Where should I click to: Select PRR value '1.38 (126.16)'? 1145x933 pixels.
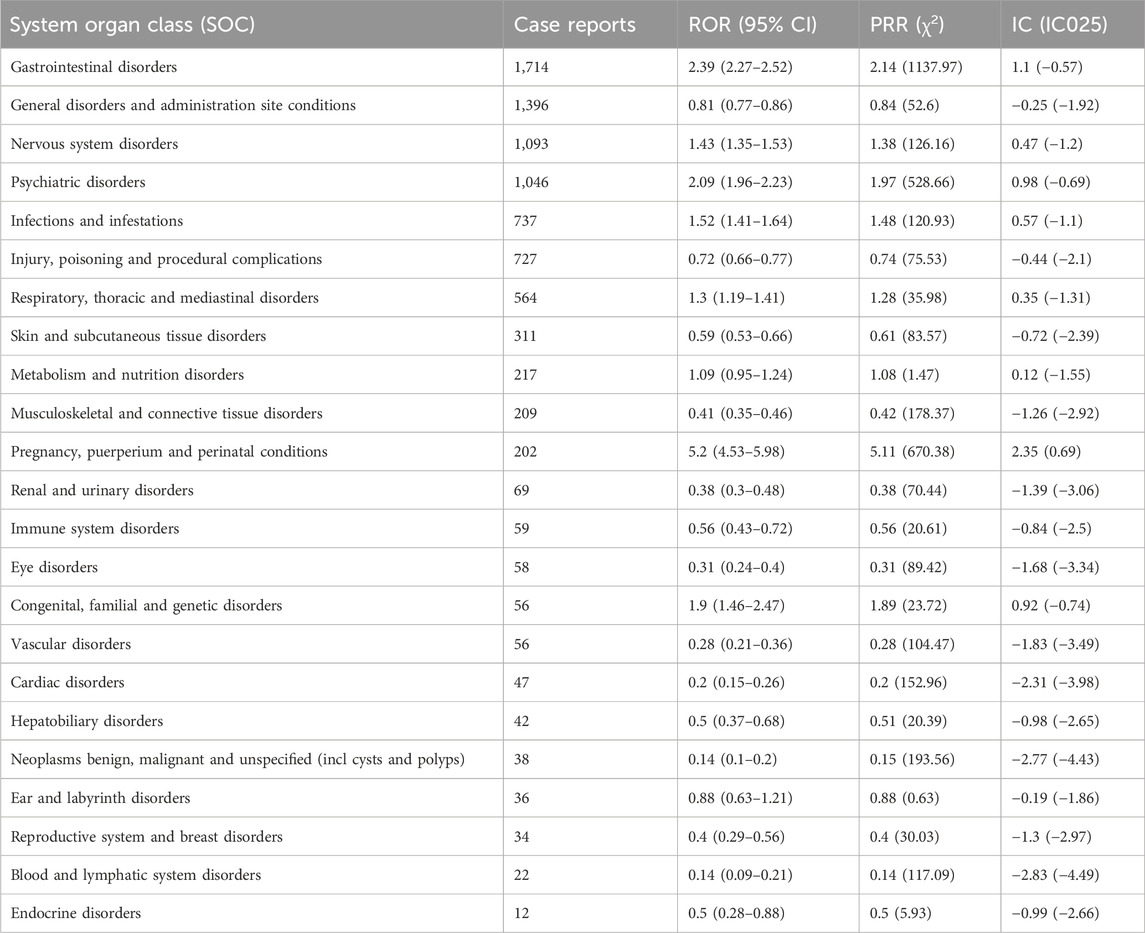pyautogui.click(x=911, y=144)
